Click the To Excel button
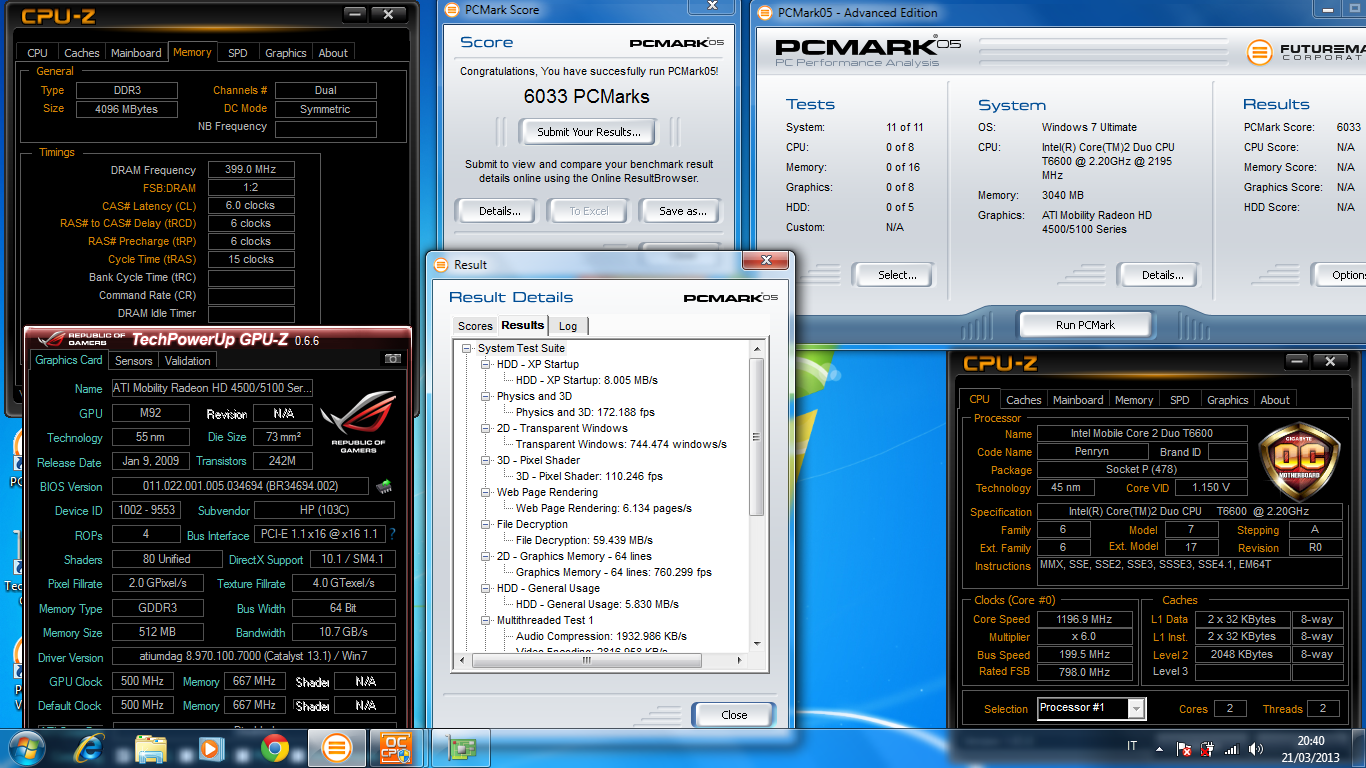Viewport: 1366px width, 768px height. click(589, 211)
